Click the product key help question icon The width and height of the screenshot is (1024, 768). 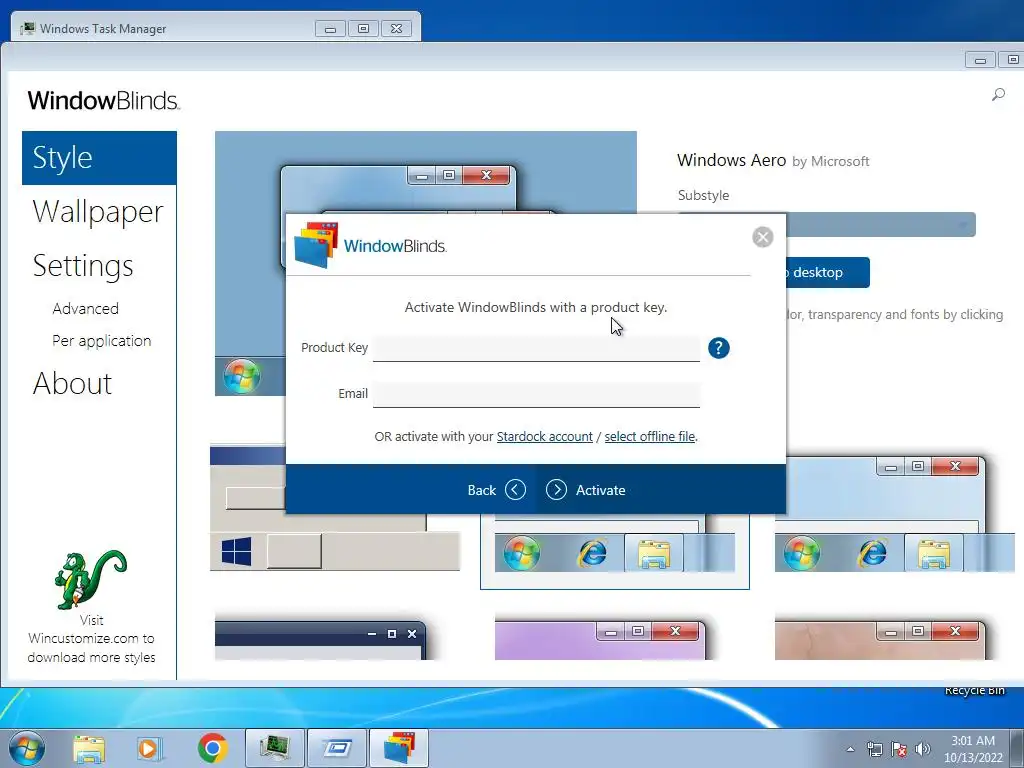click(x=718, y=348)
